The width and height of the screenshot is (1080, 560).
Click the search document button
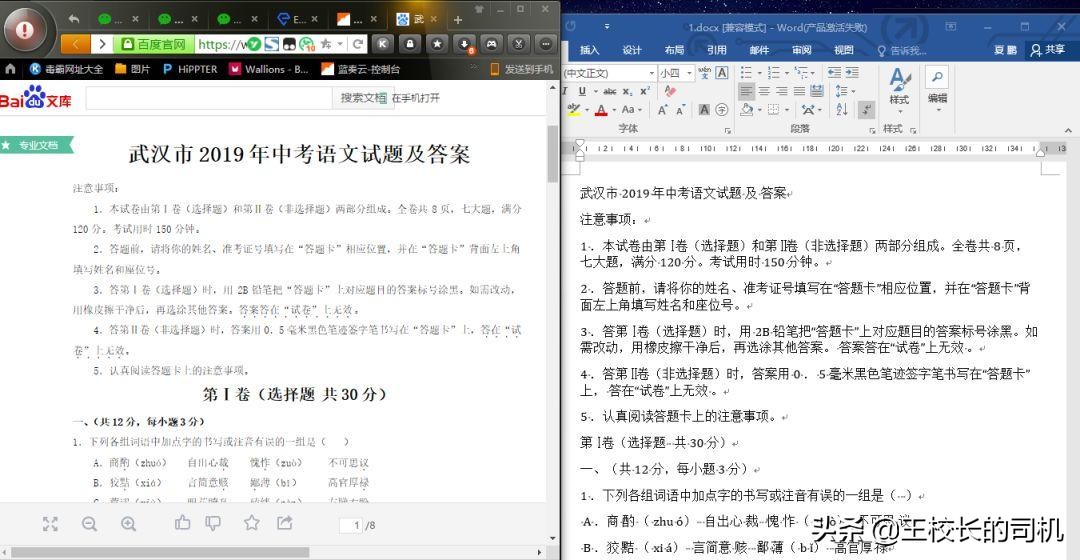tap(363, 98)
